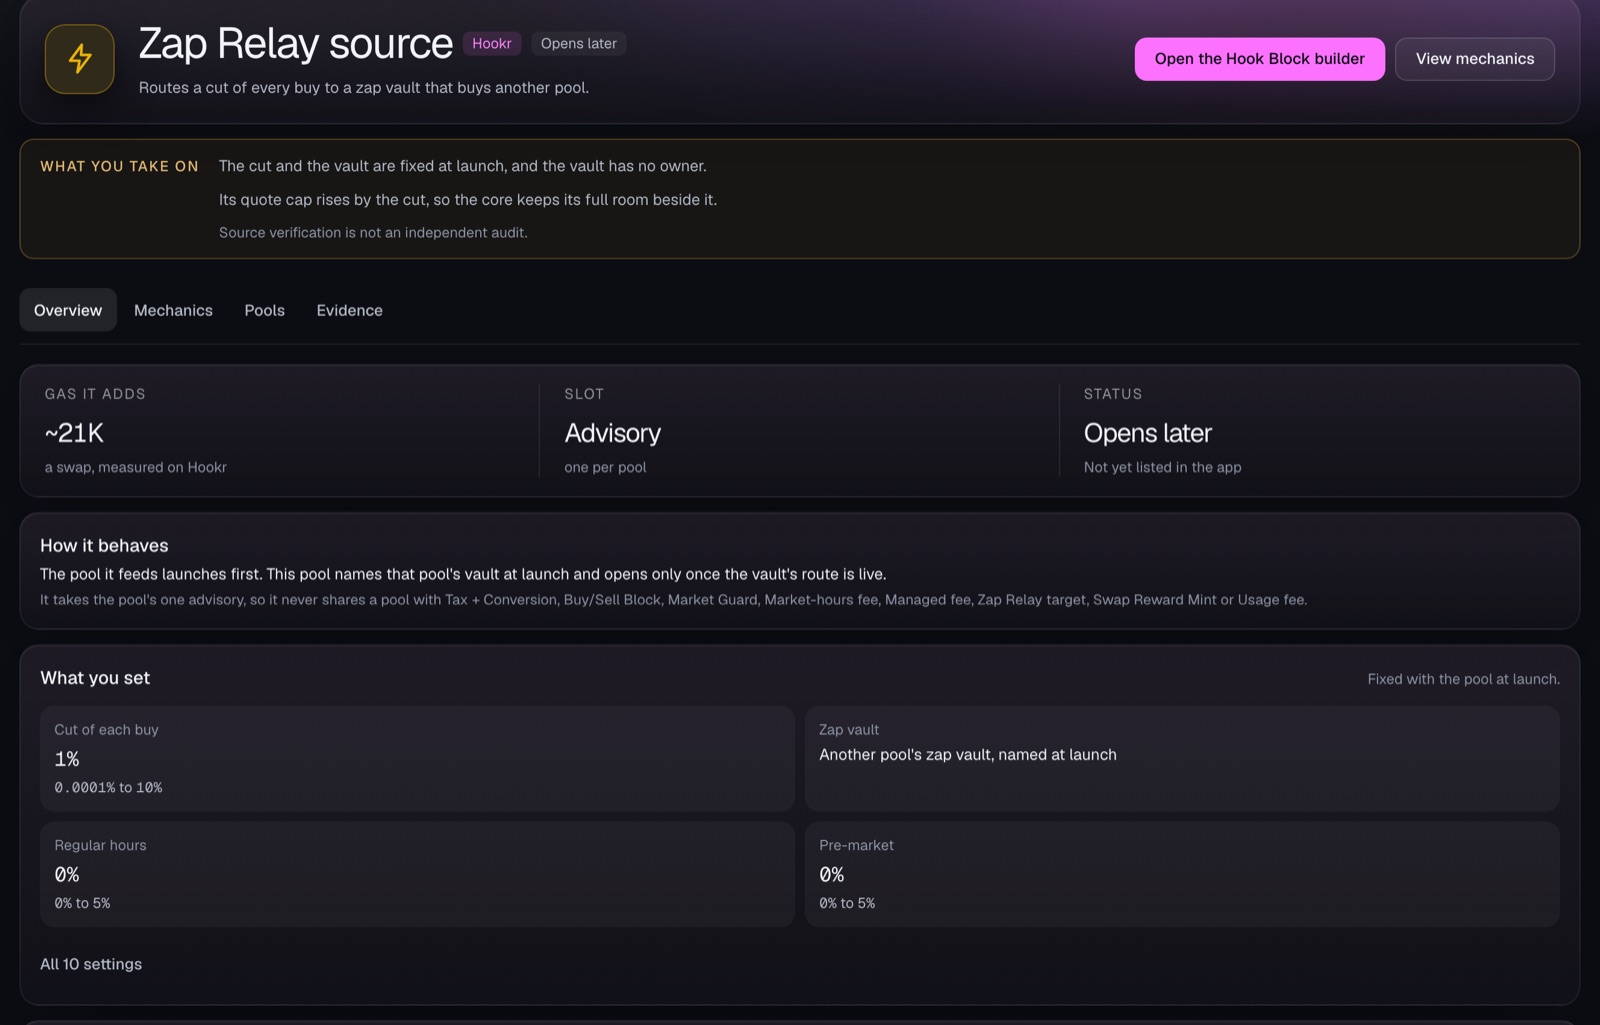
Task: Click the What you set heading
Action: 95,678
